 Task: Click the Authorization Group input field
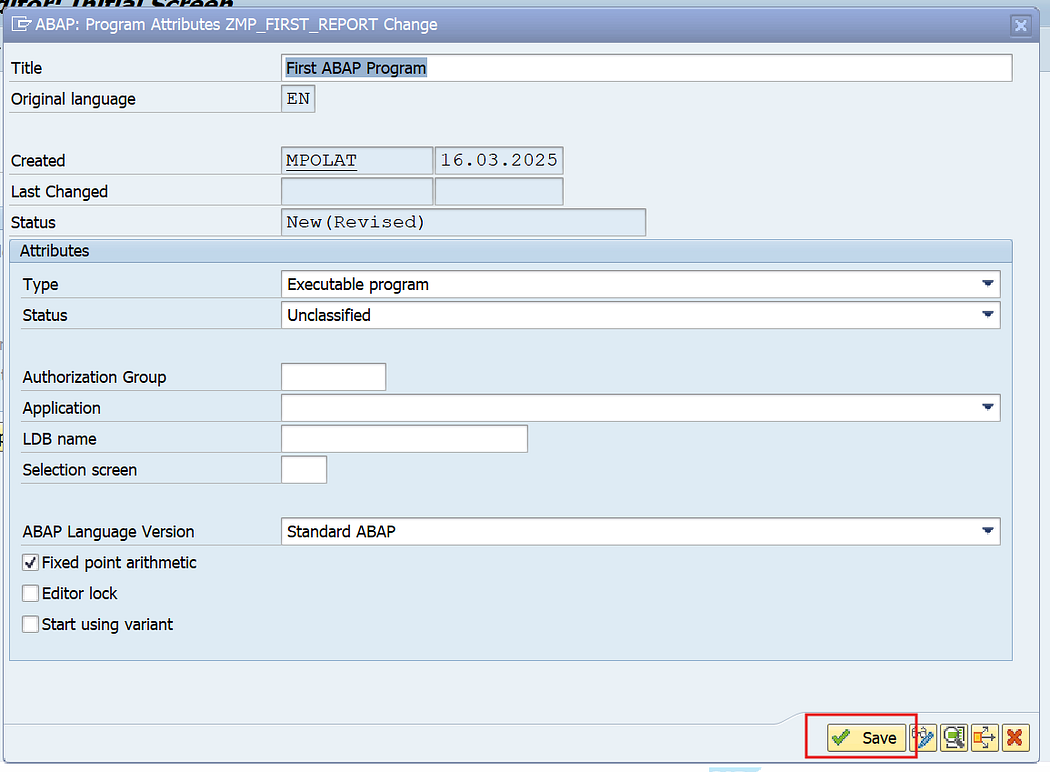(333, 376)
